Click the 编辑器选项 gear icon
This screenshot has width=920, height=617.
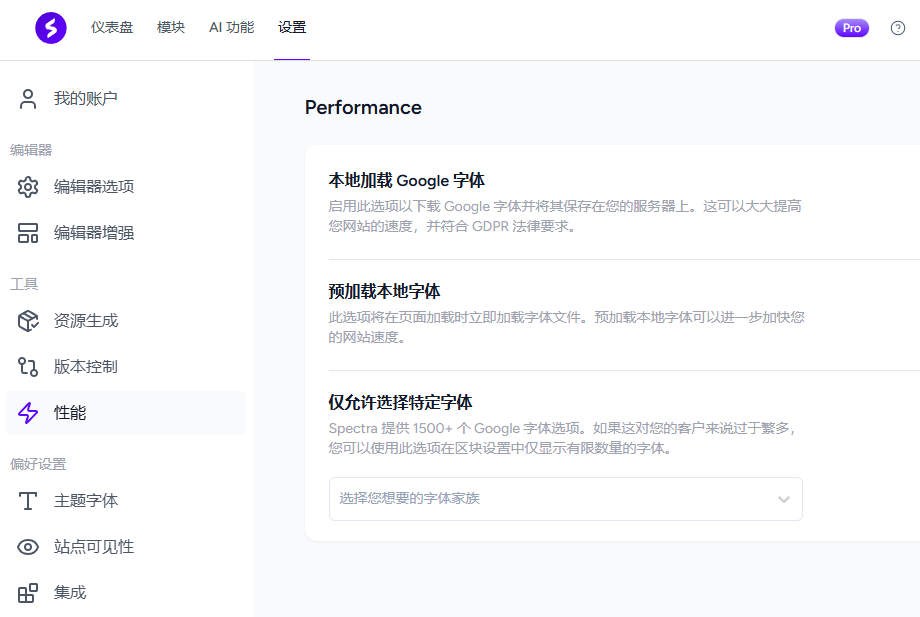(x=28, y=187)
